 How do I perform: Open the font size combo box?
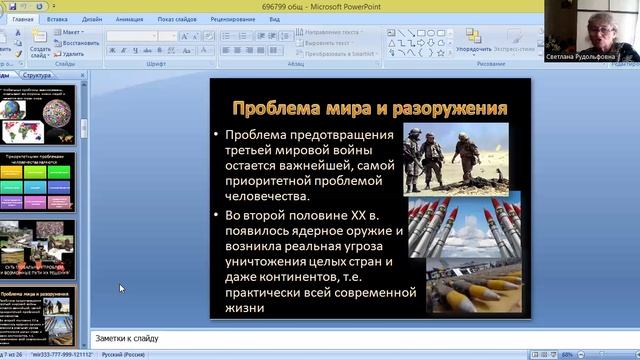168,36
